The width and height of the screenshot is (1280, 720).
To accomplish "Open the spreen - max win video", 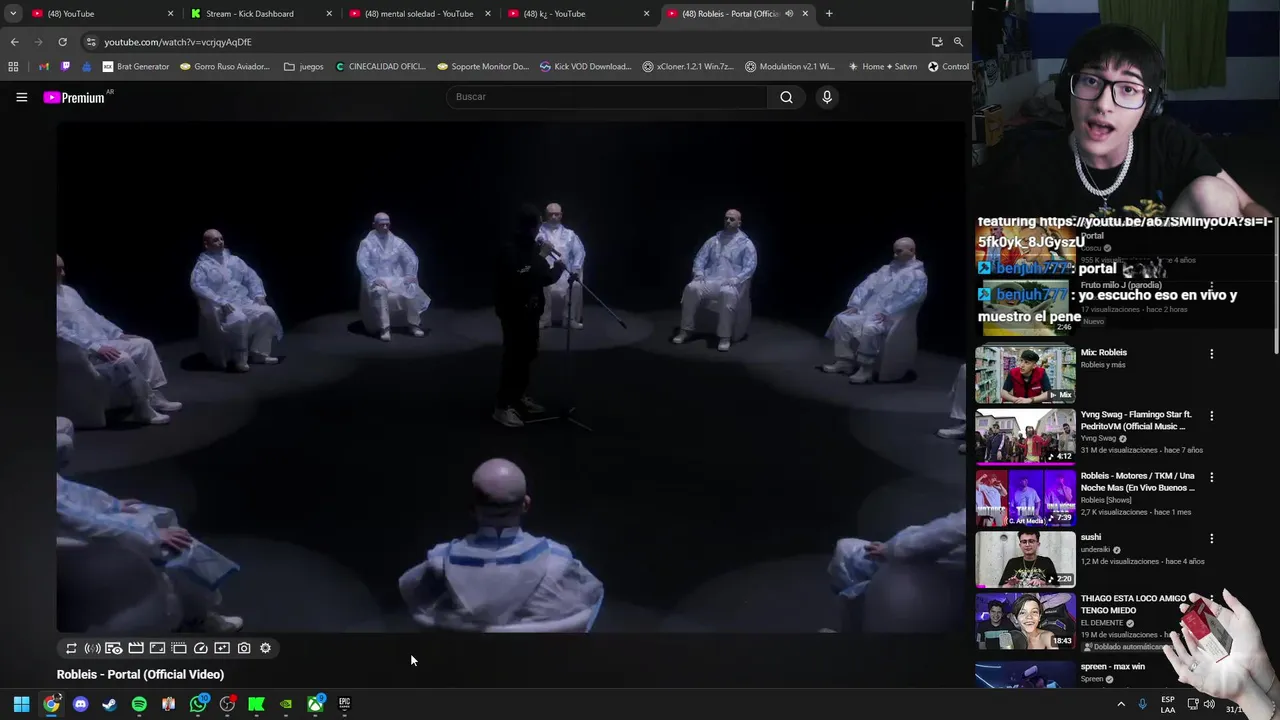I will pos(1113,666).
